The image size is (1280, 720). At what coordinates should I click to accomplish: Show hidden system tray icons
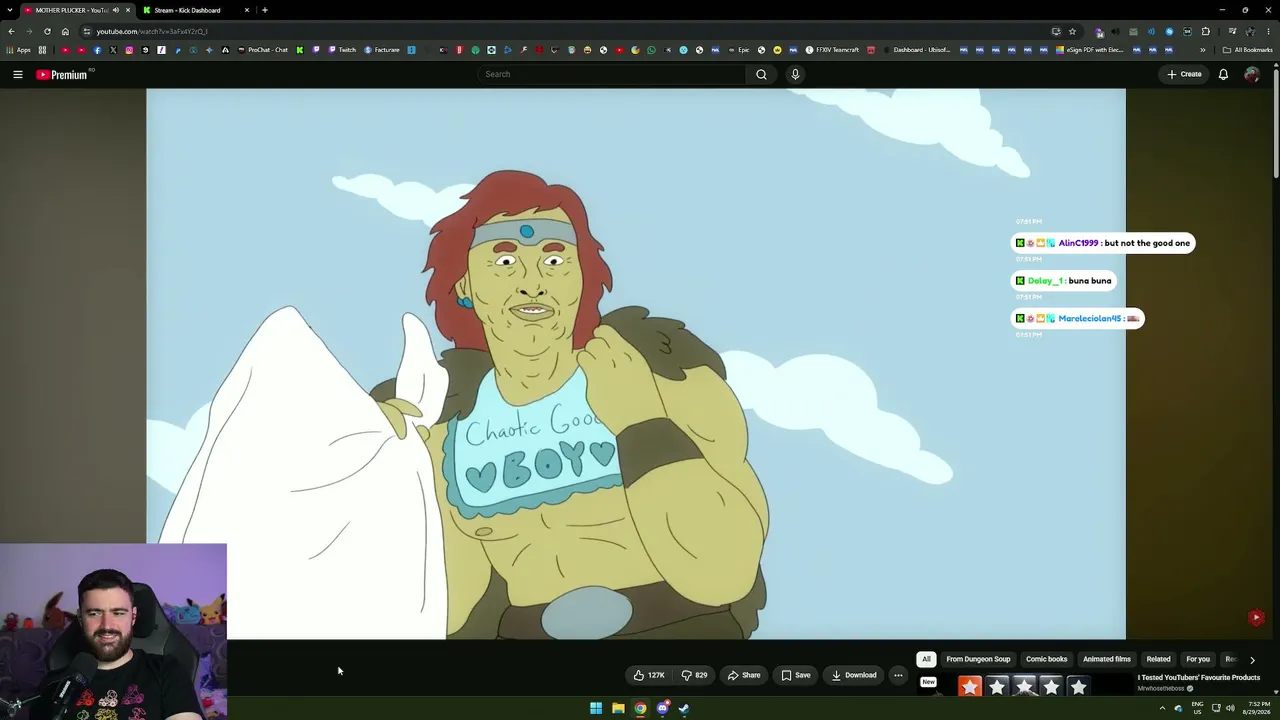pyautogui.click(x=1162, y=708)
